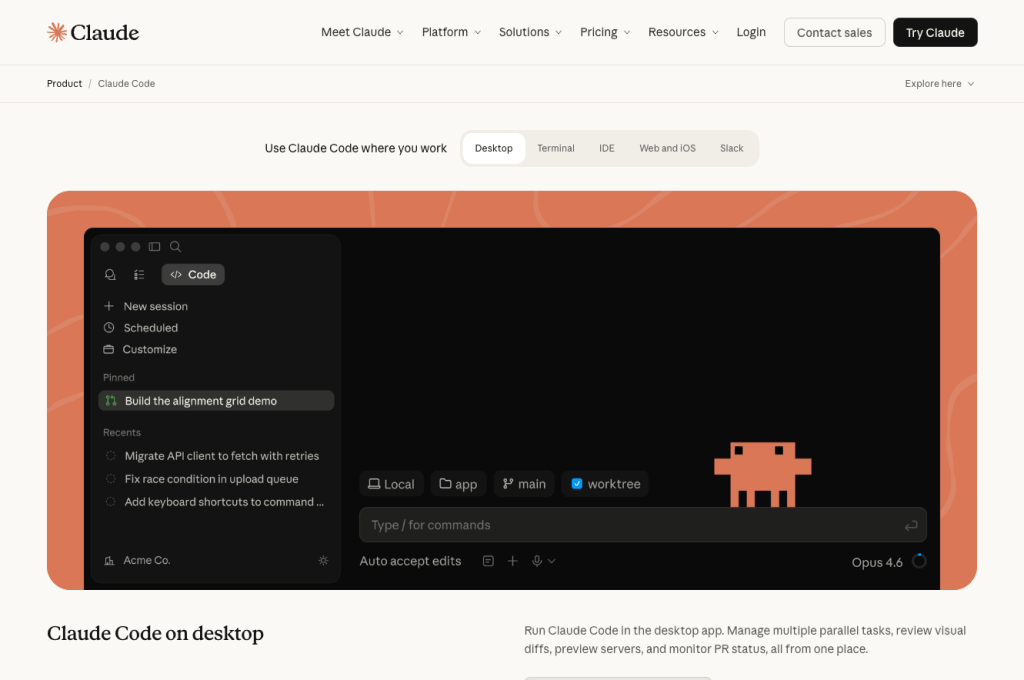This screenshot has height=680, width=1024.
Task: Toggle the worktree checkbox
Action: (577, 483)
